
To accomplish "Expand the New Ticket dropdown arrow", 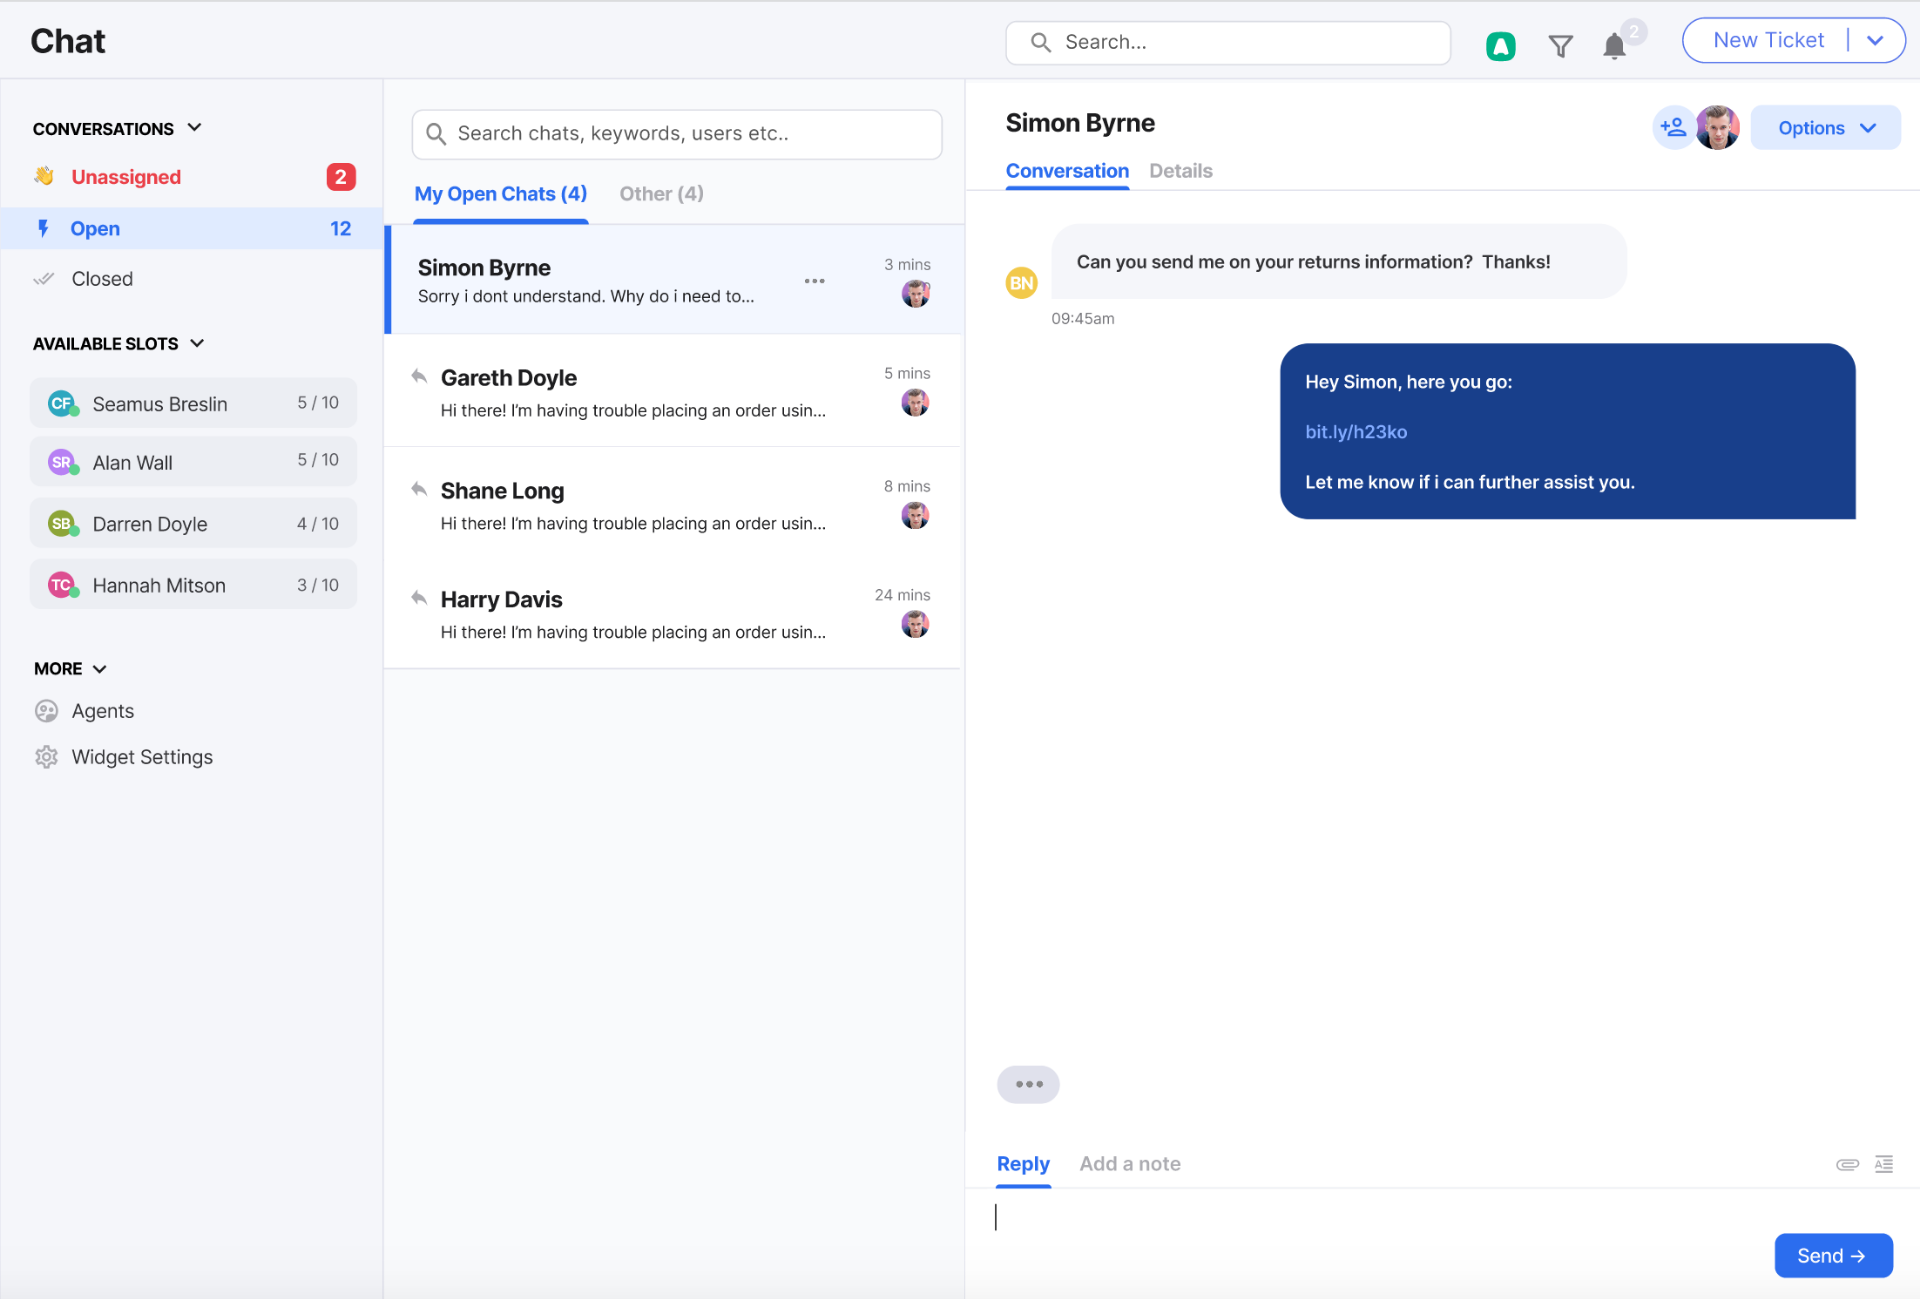I will click(1876, 40).
